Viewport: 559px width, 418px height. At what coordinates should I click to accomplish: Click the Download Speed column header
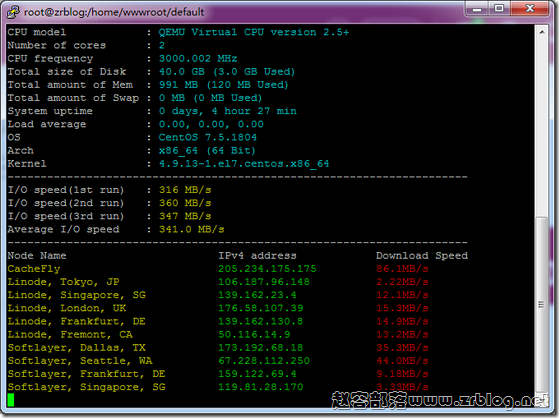click(x=422, y=256)
